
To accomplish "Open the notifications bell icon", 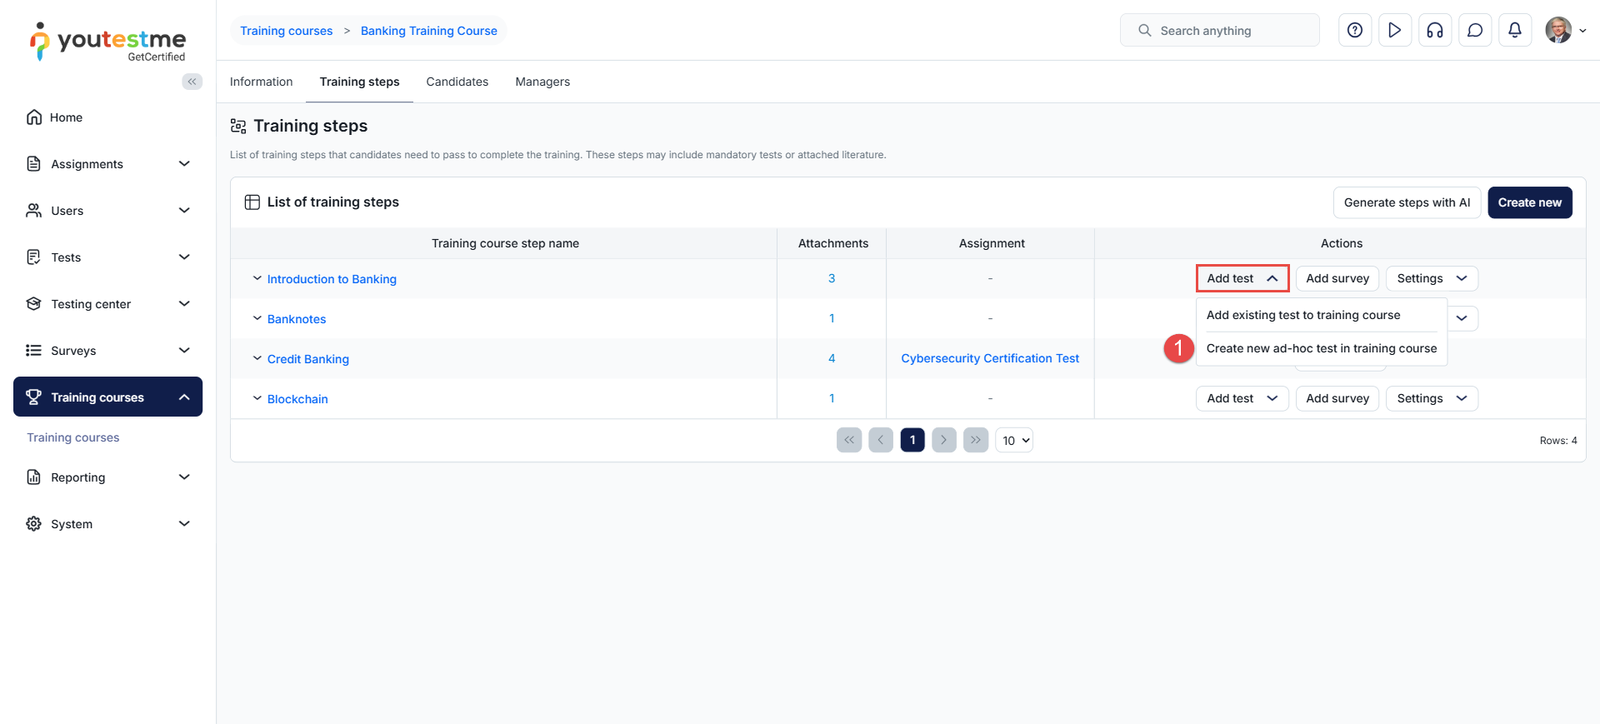I will [x=1514, y=30].
